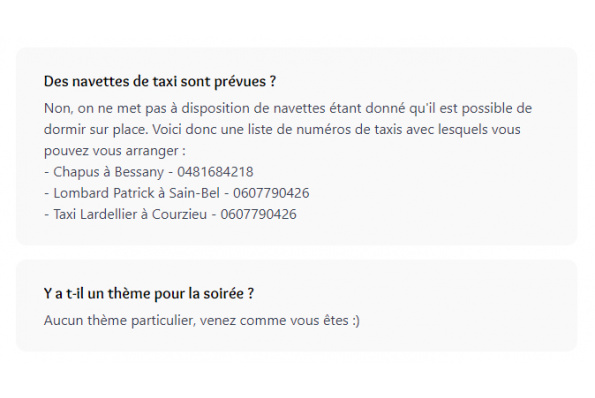The width and height of the screenshot is (595, 398).
Task: Click the smiley ':)' in the theme answer
Action: point(356,321)
